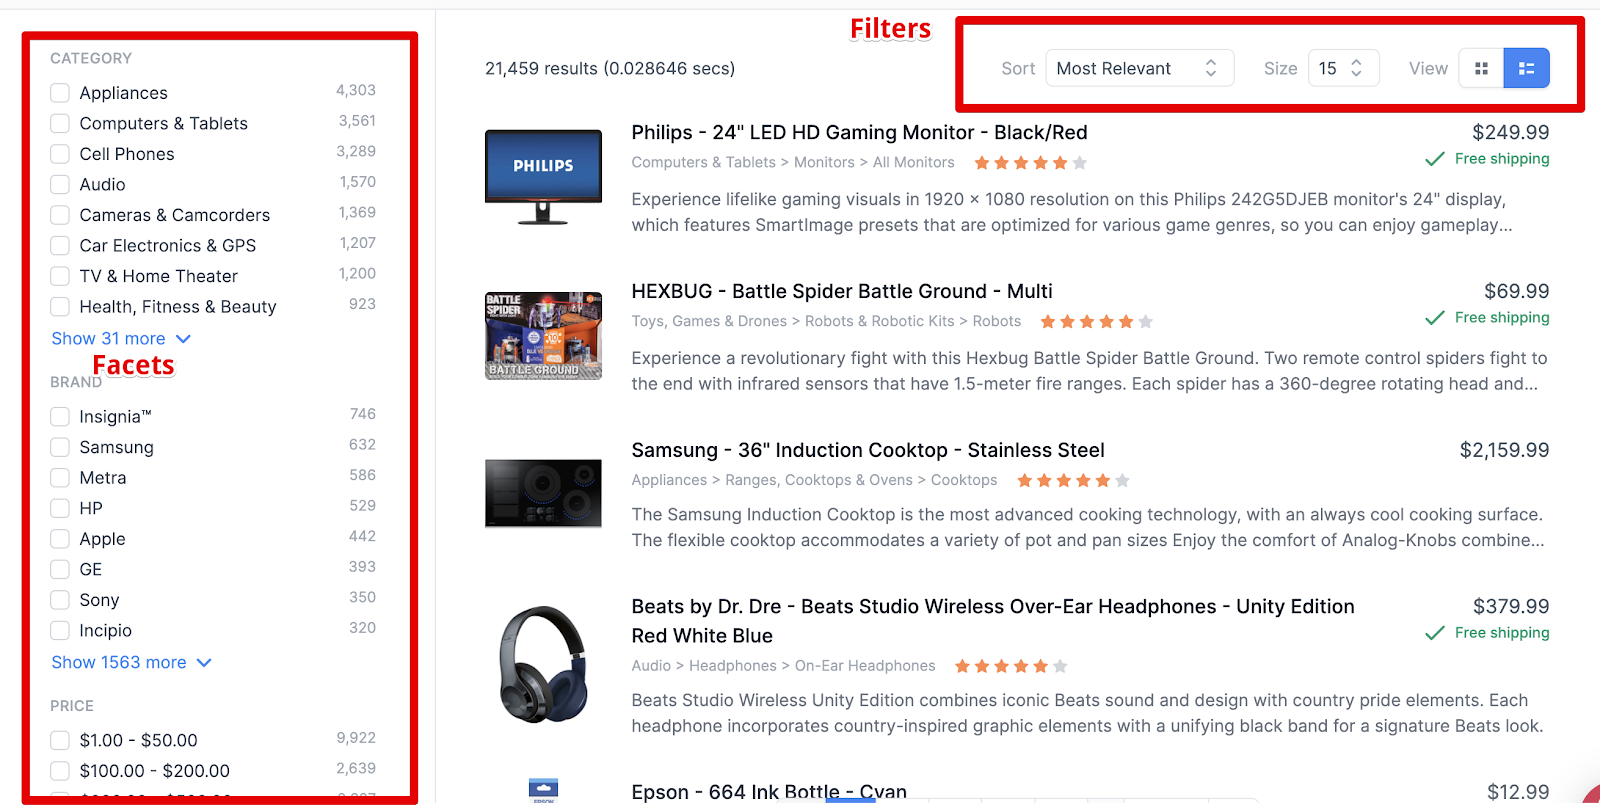Check the Metra brand filter
Screen dimensions: 1600x807
click(60, 478)
